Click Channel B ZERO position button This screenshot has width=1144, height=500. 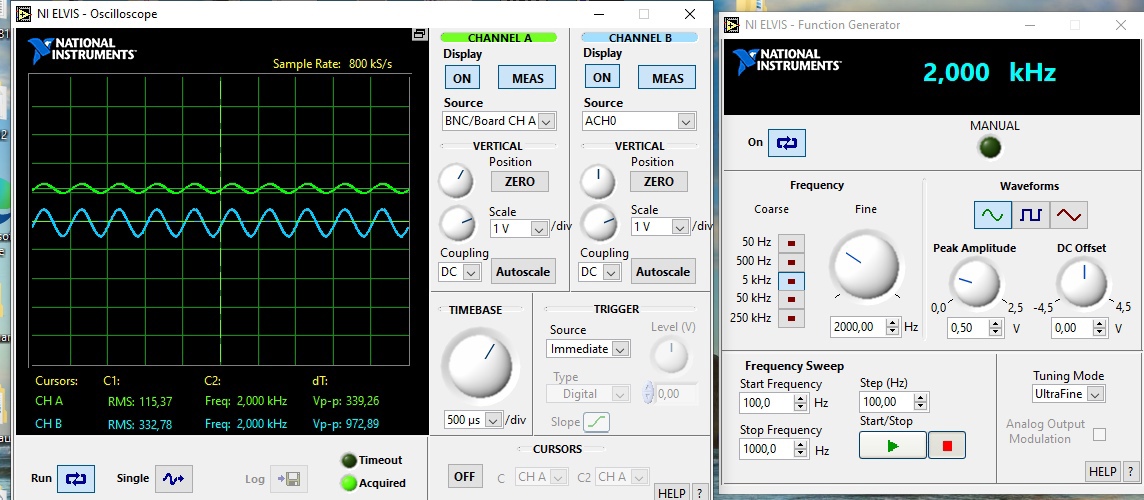tap(659, 181)
